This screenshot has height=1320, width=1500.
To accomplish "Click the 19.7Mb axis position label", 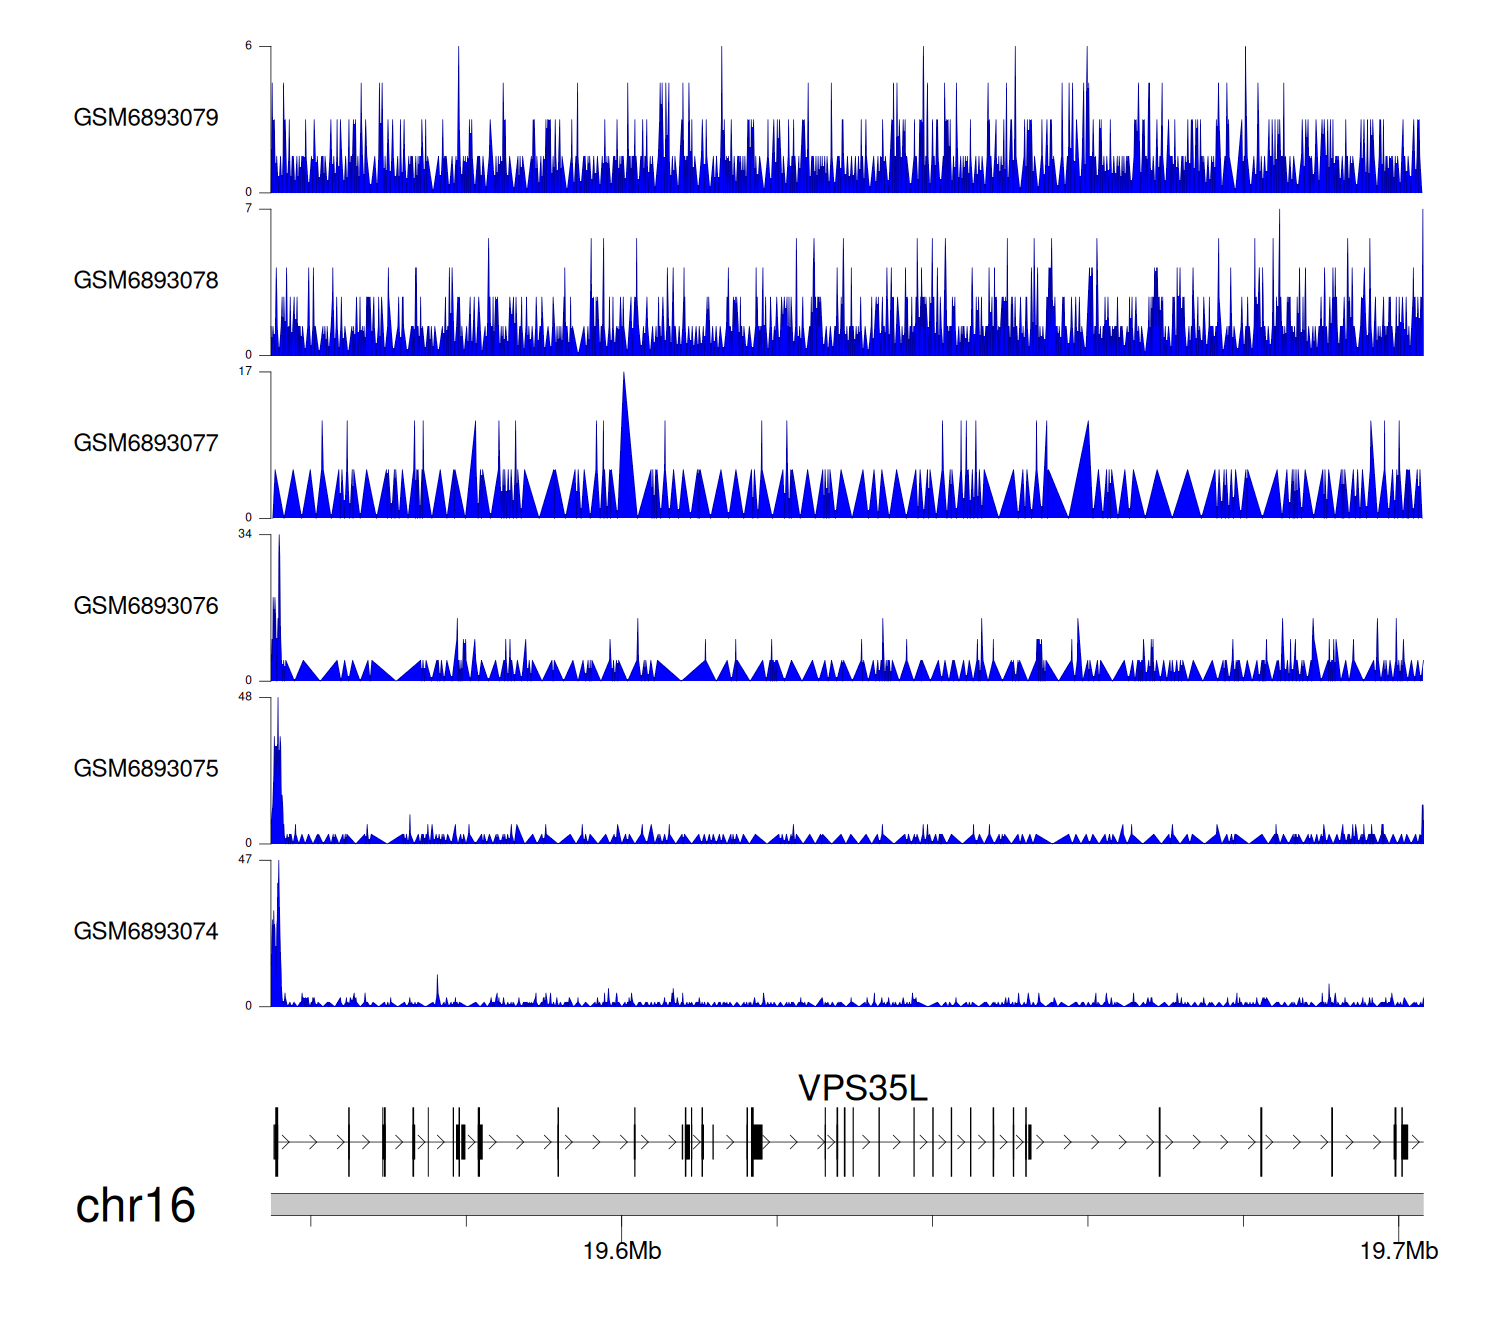I will coord(1398,1251).
